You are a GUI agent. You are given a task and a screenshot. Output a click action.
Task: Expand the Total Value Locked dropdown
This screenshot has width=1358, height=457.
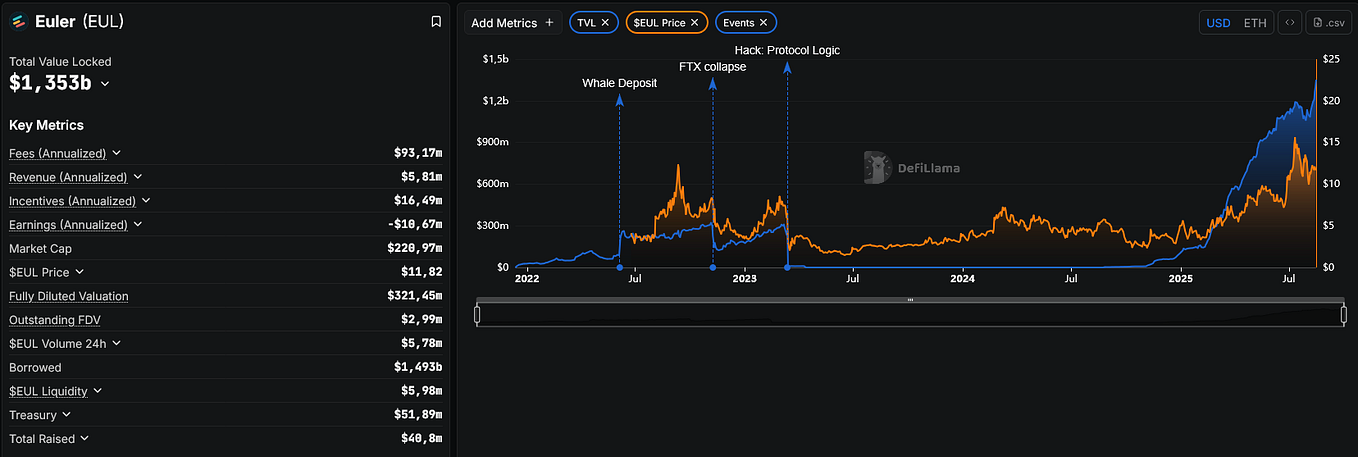click(x=105, y=84)
